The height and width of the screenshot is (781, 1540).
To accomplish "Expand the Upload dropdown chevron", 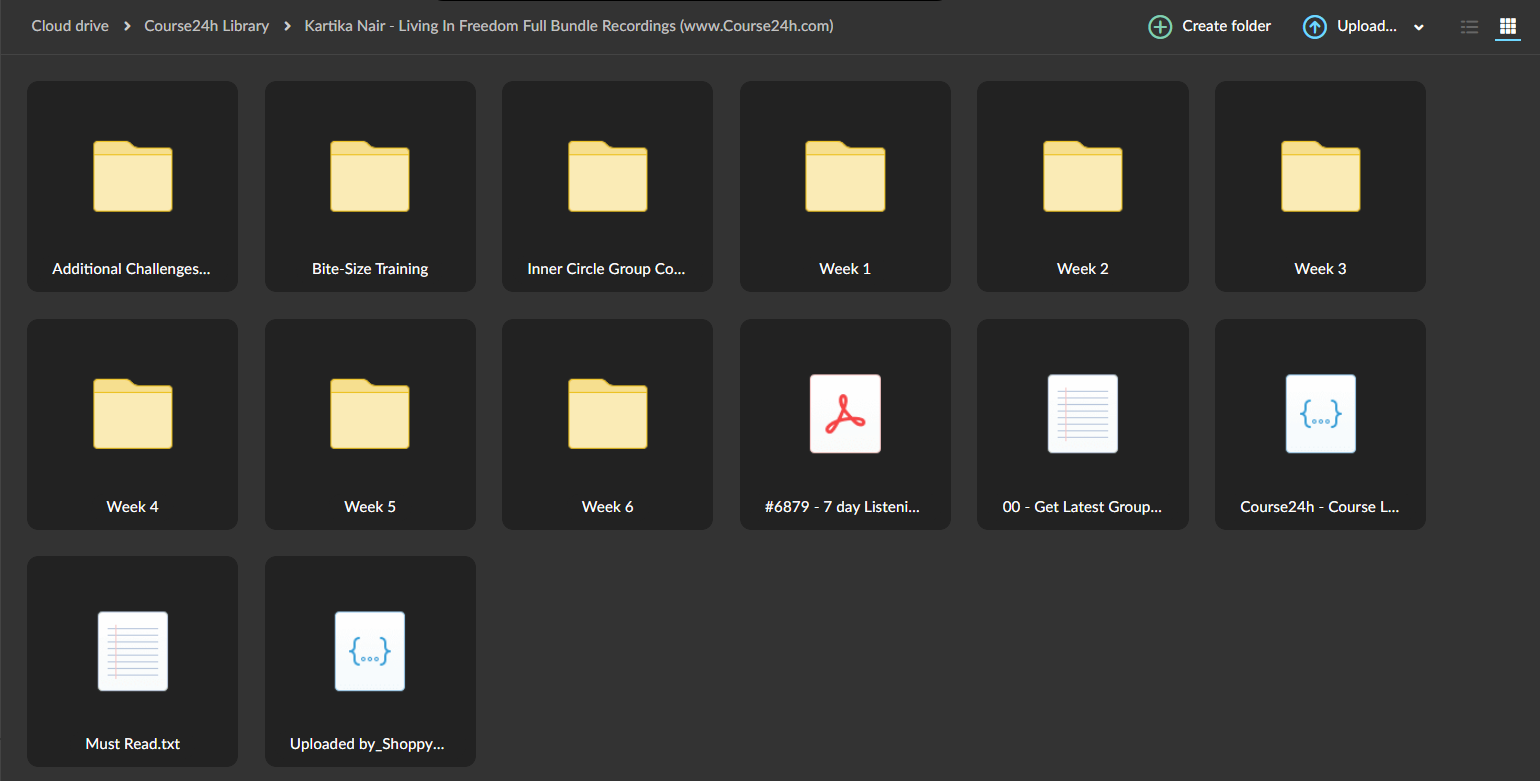I will tap(1418, 28).
